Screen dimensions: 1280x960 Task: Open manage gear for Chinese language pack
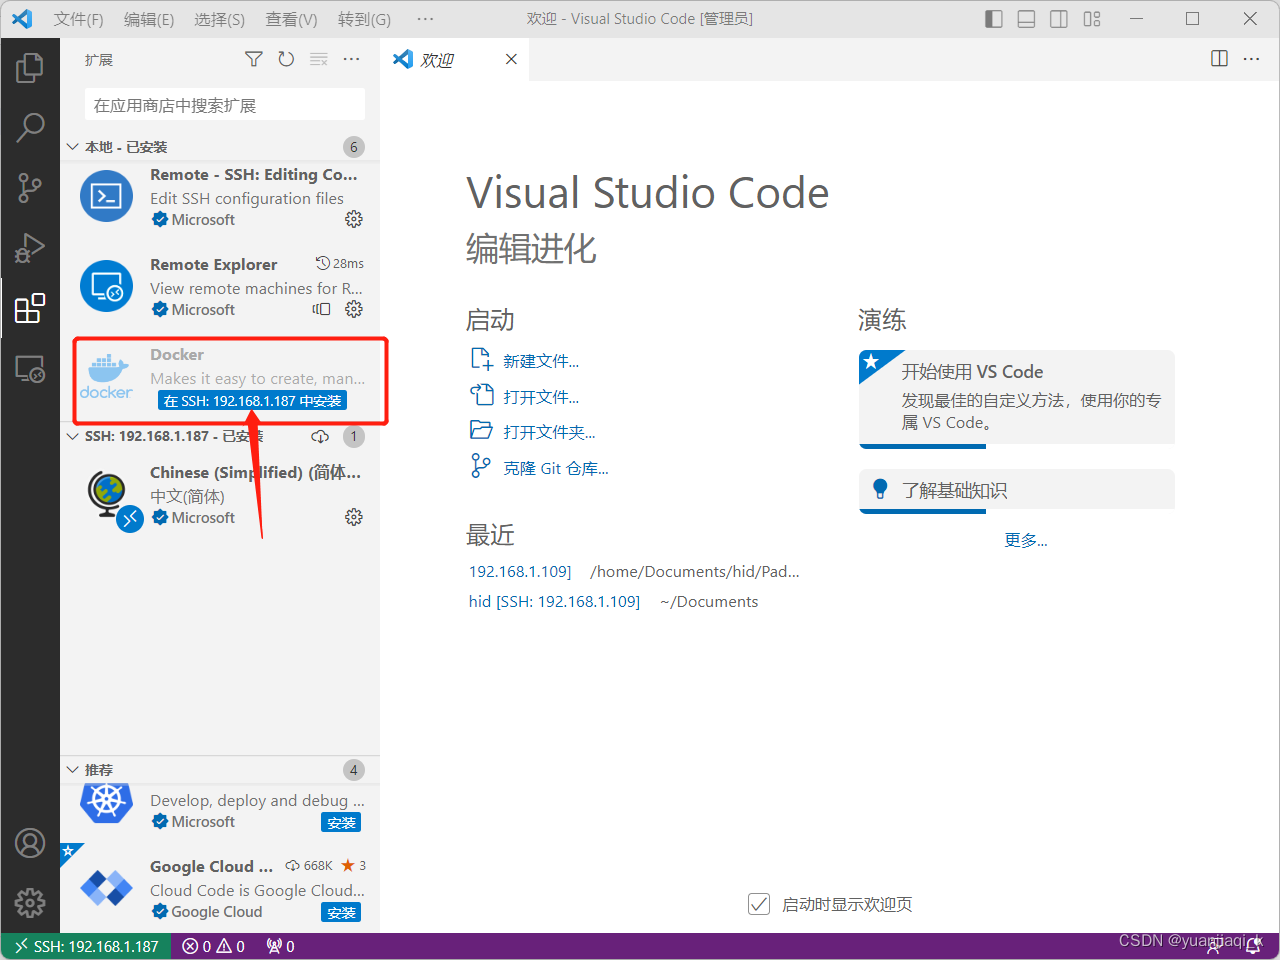[354, 517]
